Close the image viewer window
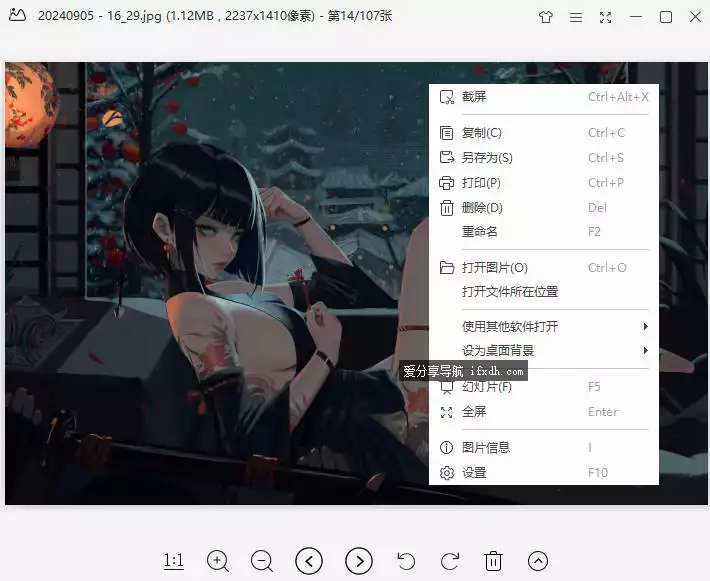 click(696, 17)
